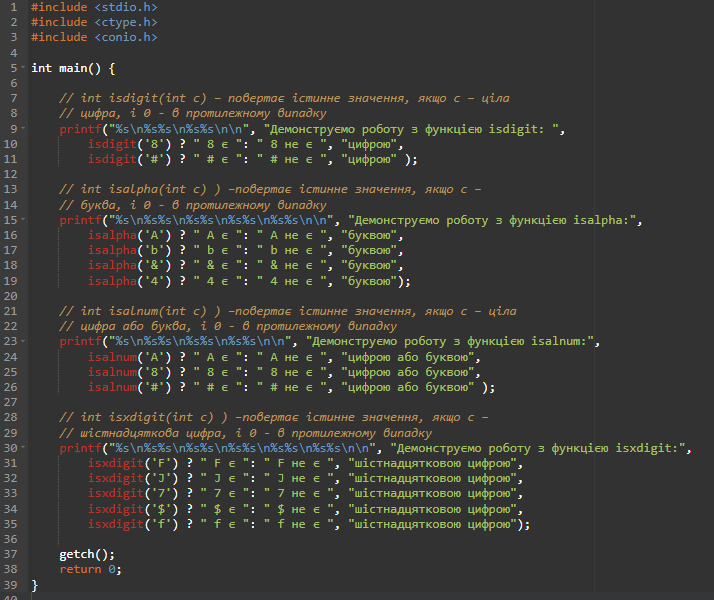The image size is (714, 600).
Task: Collapse the main function fold arrow on line 5
Action: point(22,68)
